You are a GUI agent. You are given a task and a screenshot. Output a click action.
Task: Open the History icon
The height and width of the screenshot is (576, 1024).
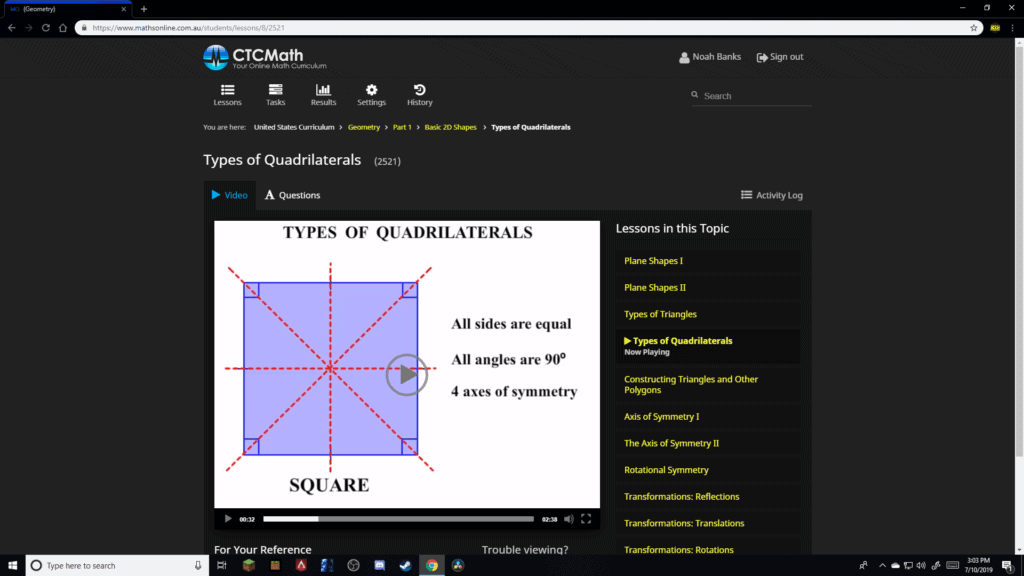pyautogui.click(x=419, y=91)
